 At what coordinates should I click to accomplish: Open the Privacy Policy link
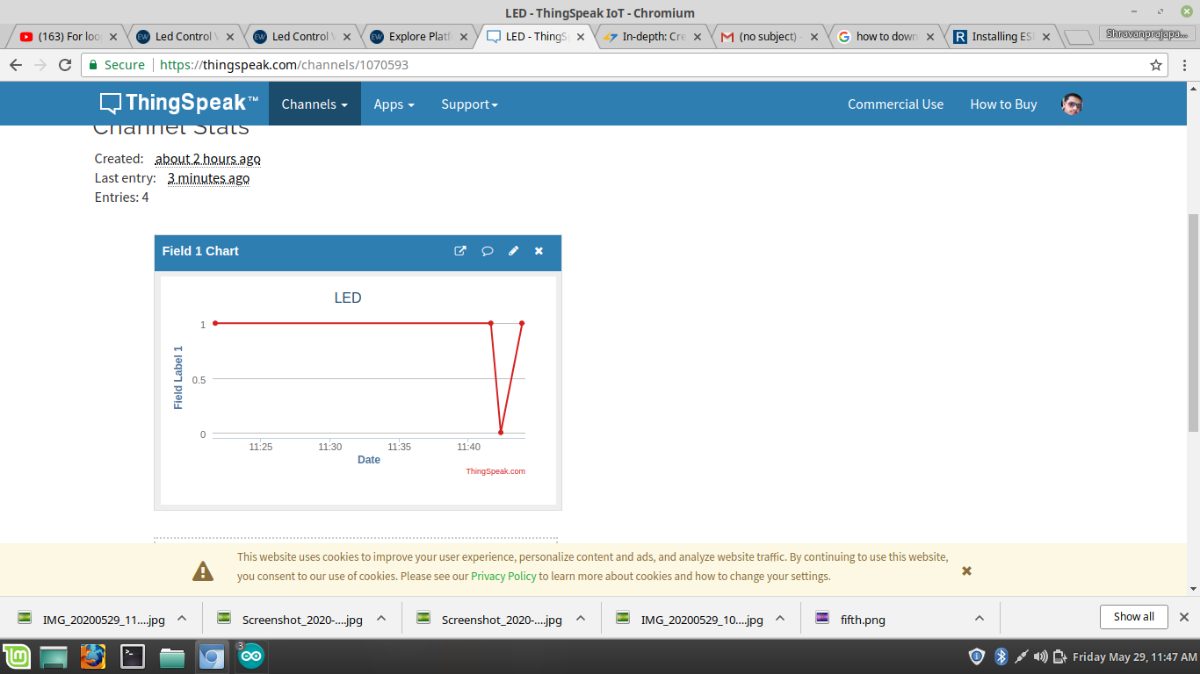coord(503,577)
